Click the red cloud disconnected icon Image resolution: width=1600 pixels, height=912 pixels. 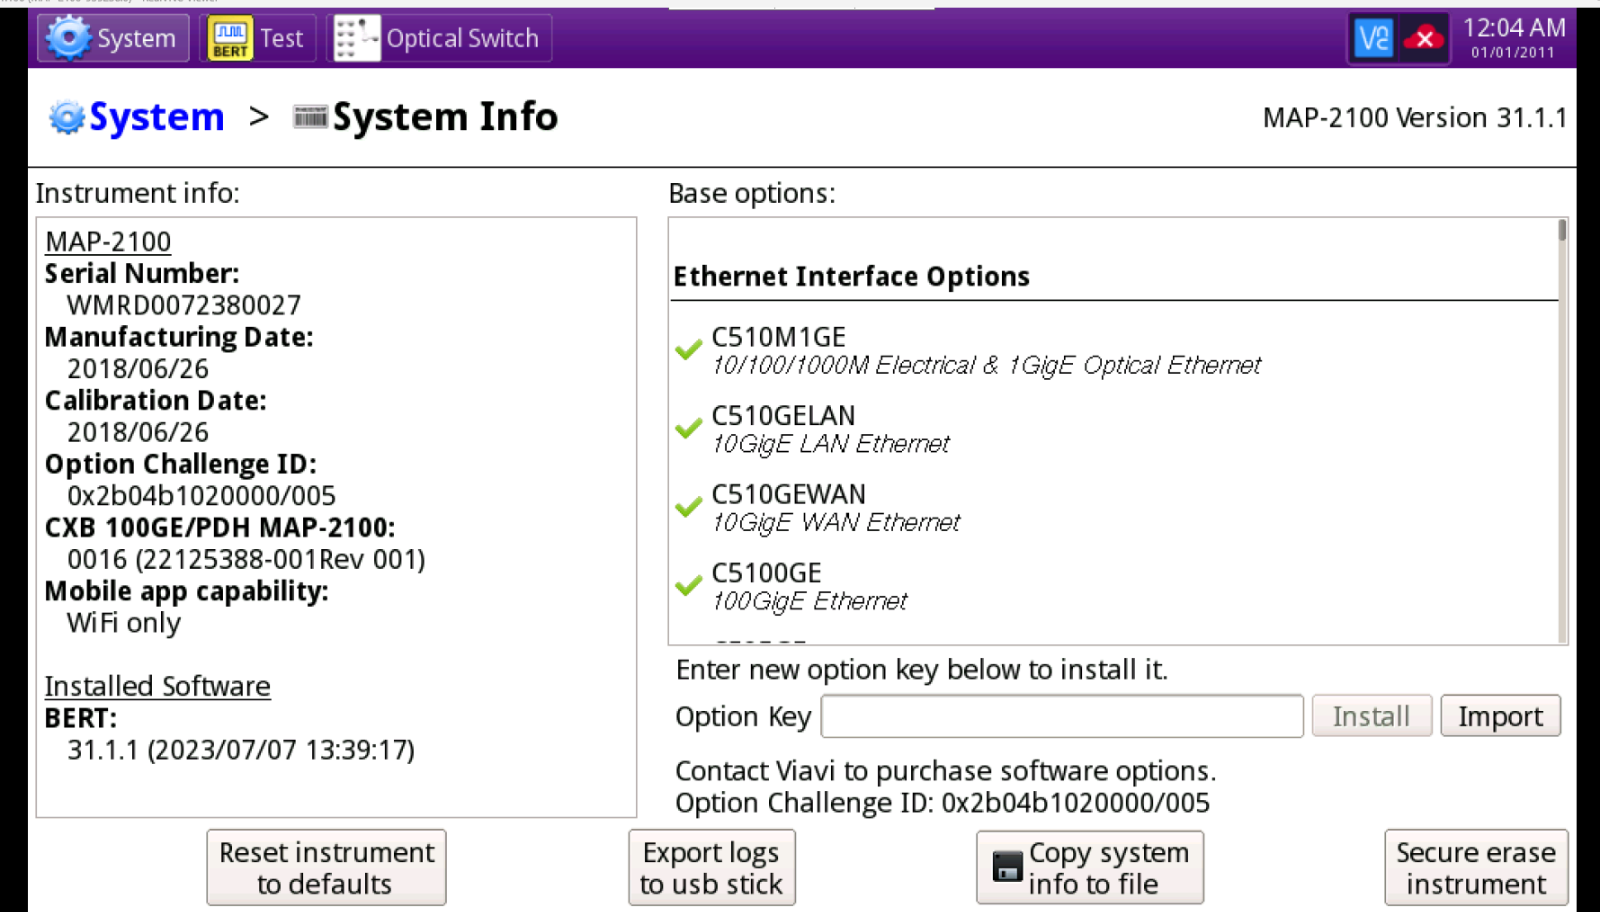(x=1423, y=39)
